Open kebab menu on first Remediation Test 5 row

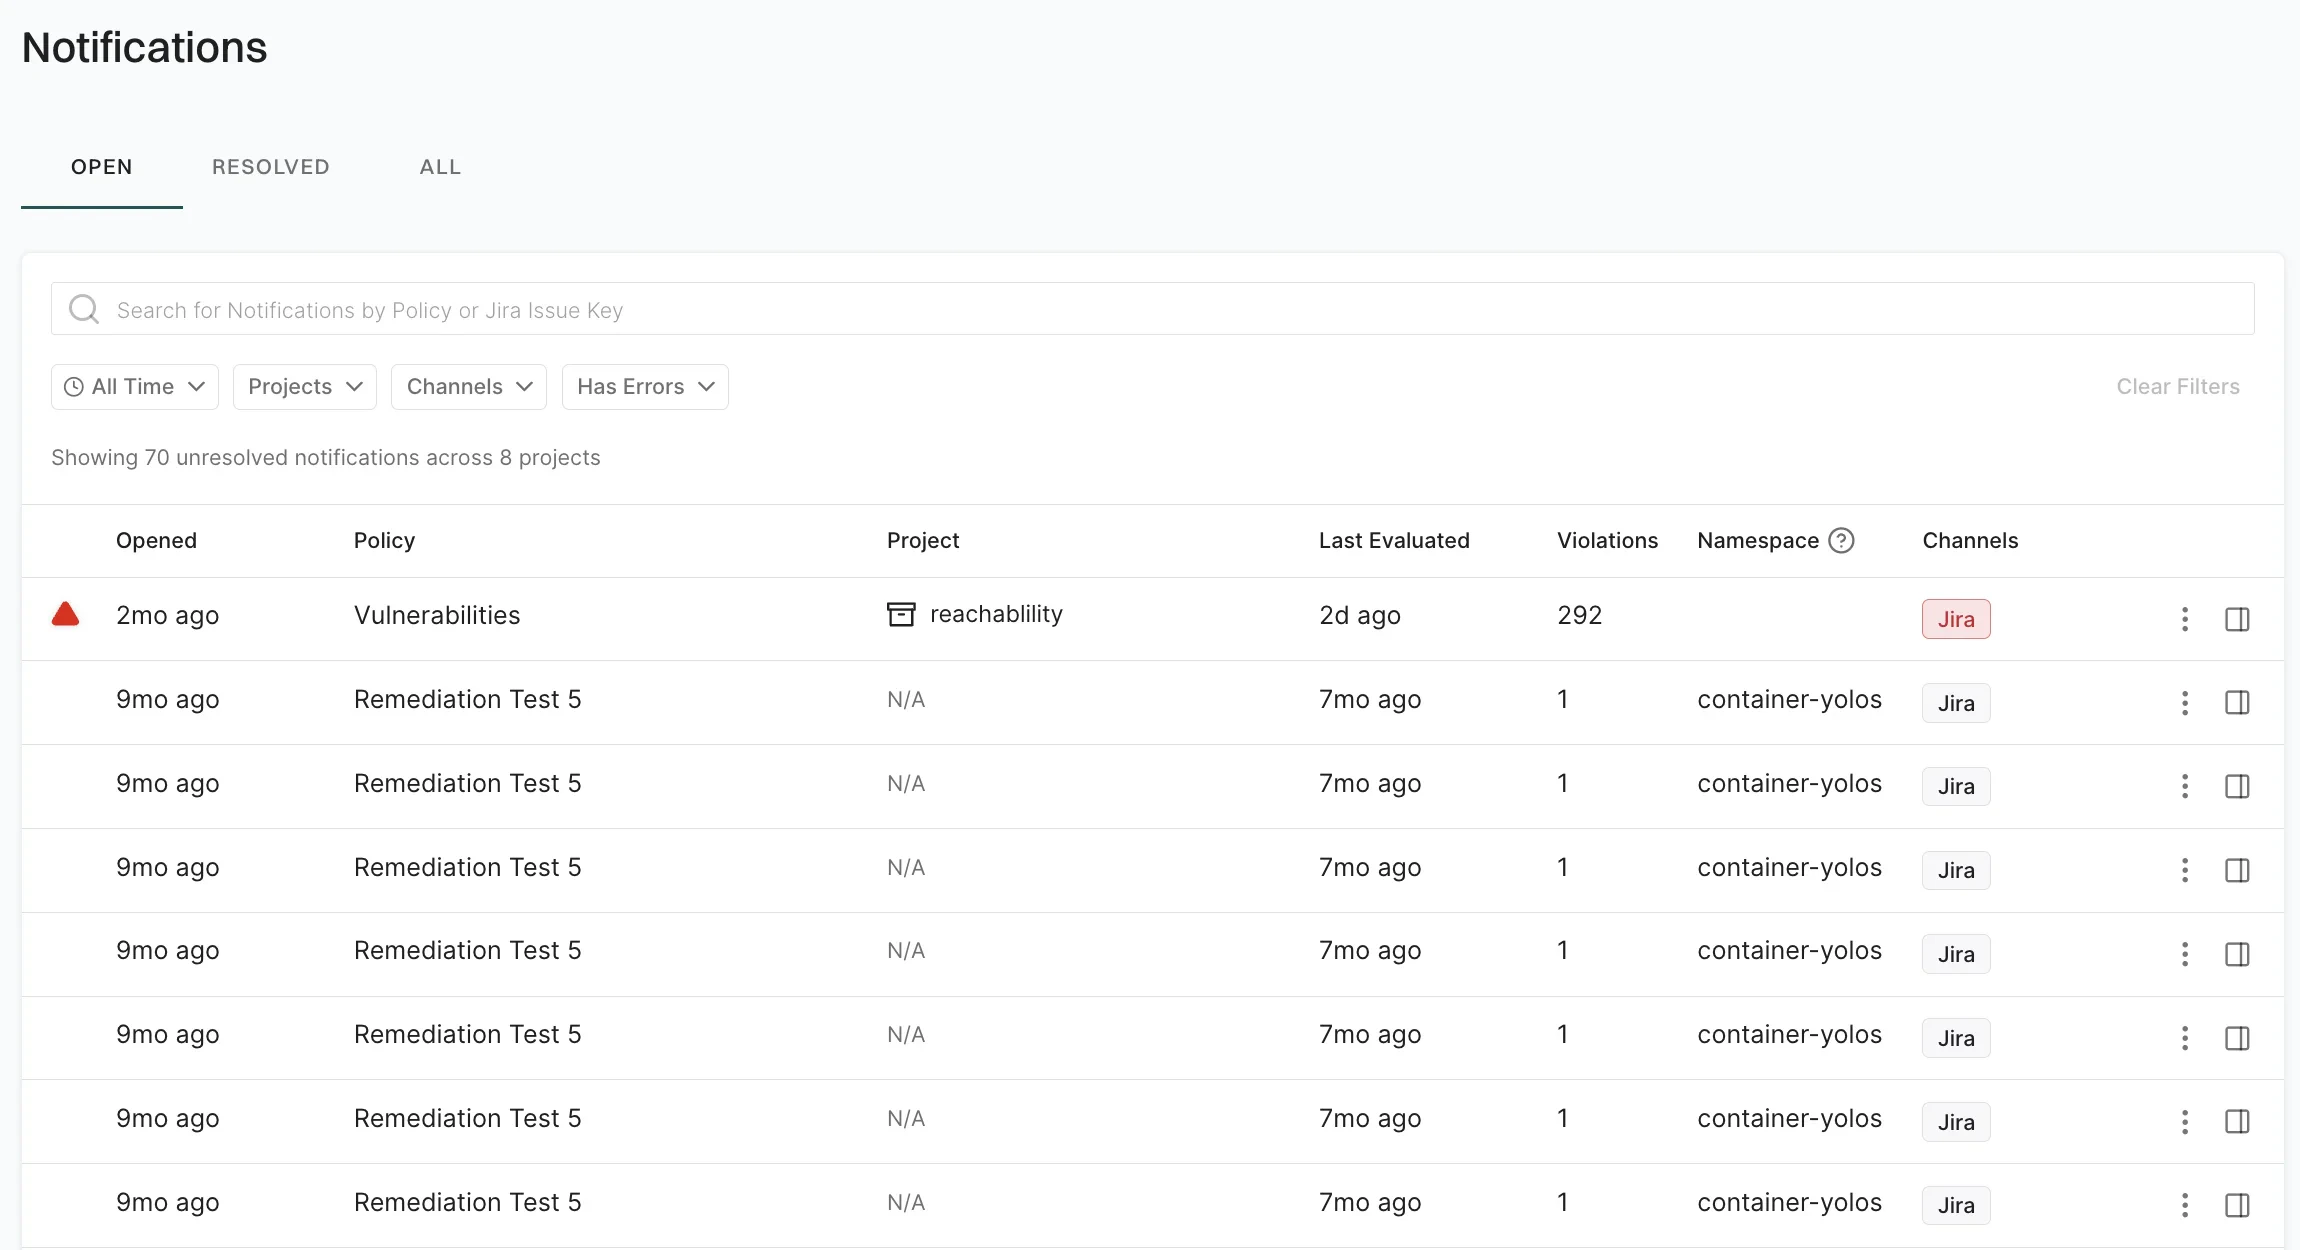(2184, 703)
